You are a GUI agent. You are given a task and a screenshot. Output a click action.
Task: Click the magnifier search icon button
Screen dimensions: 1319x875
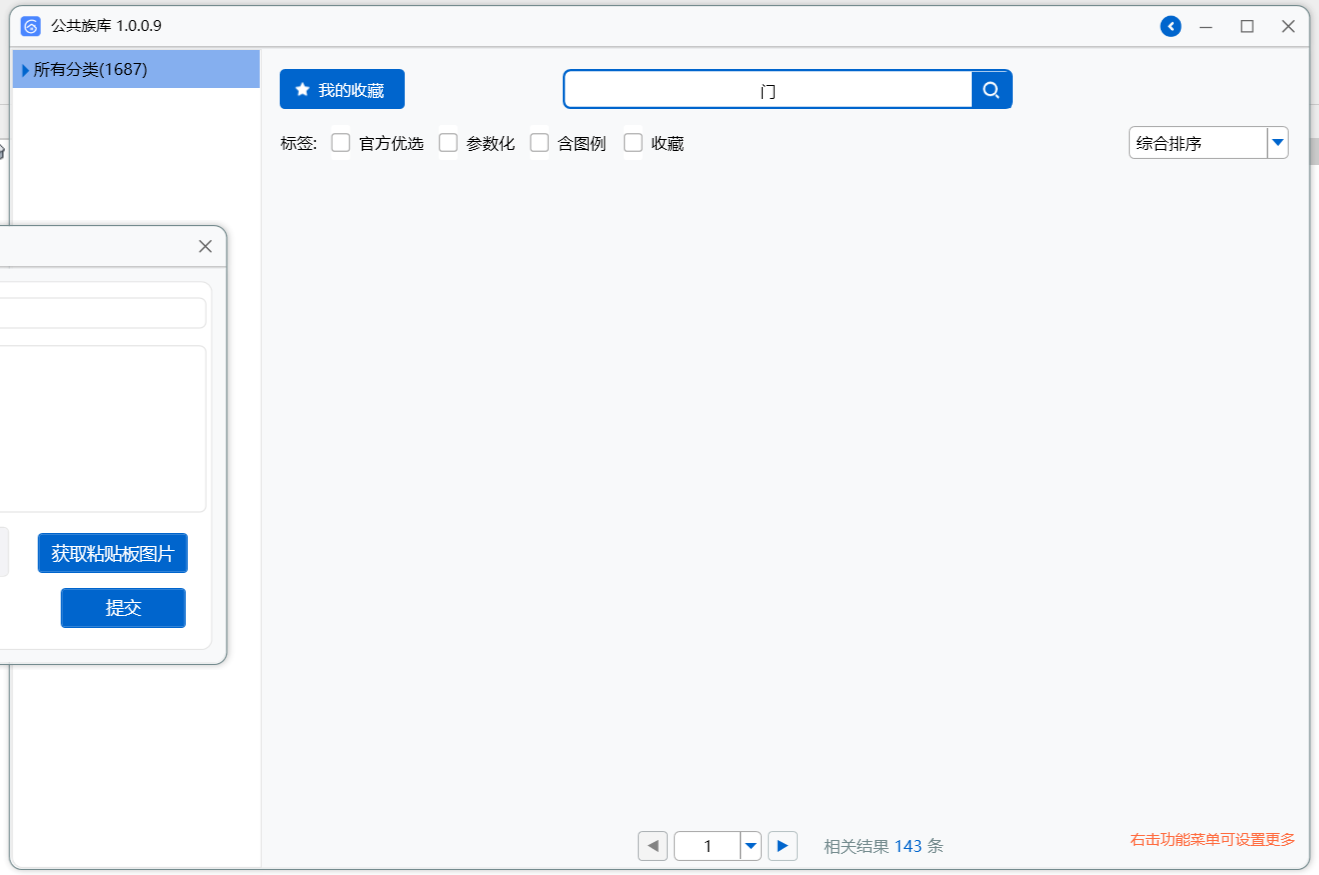point(991,90)
